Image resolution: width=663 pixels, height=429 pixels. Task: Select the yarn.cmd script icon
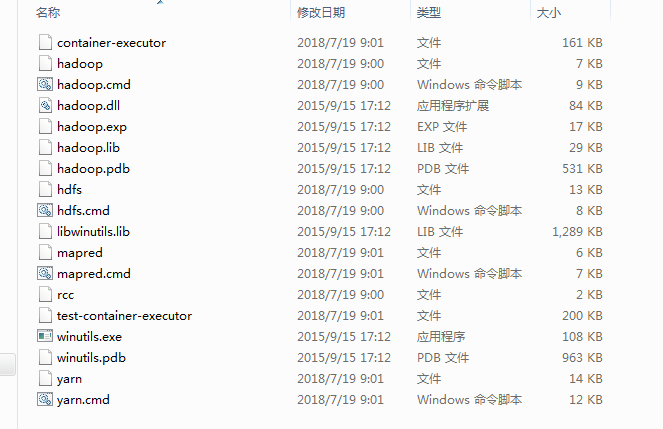[x=44, y=400]
